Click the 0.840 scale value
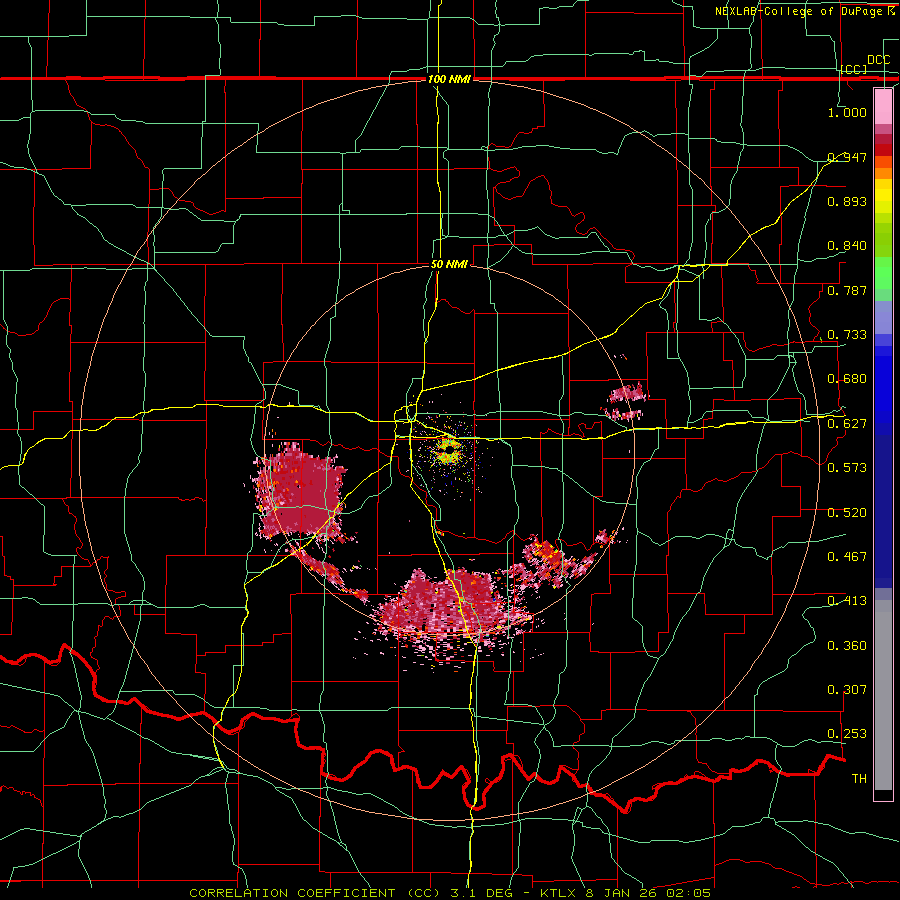Viewport: 900px width, 900px height. click(847, 246)
